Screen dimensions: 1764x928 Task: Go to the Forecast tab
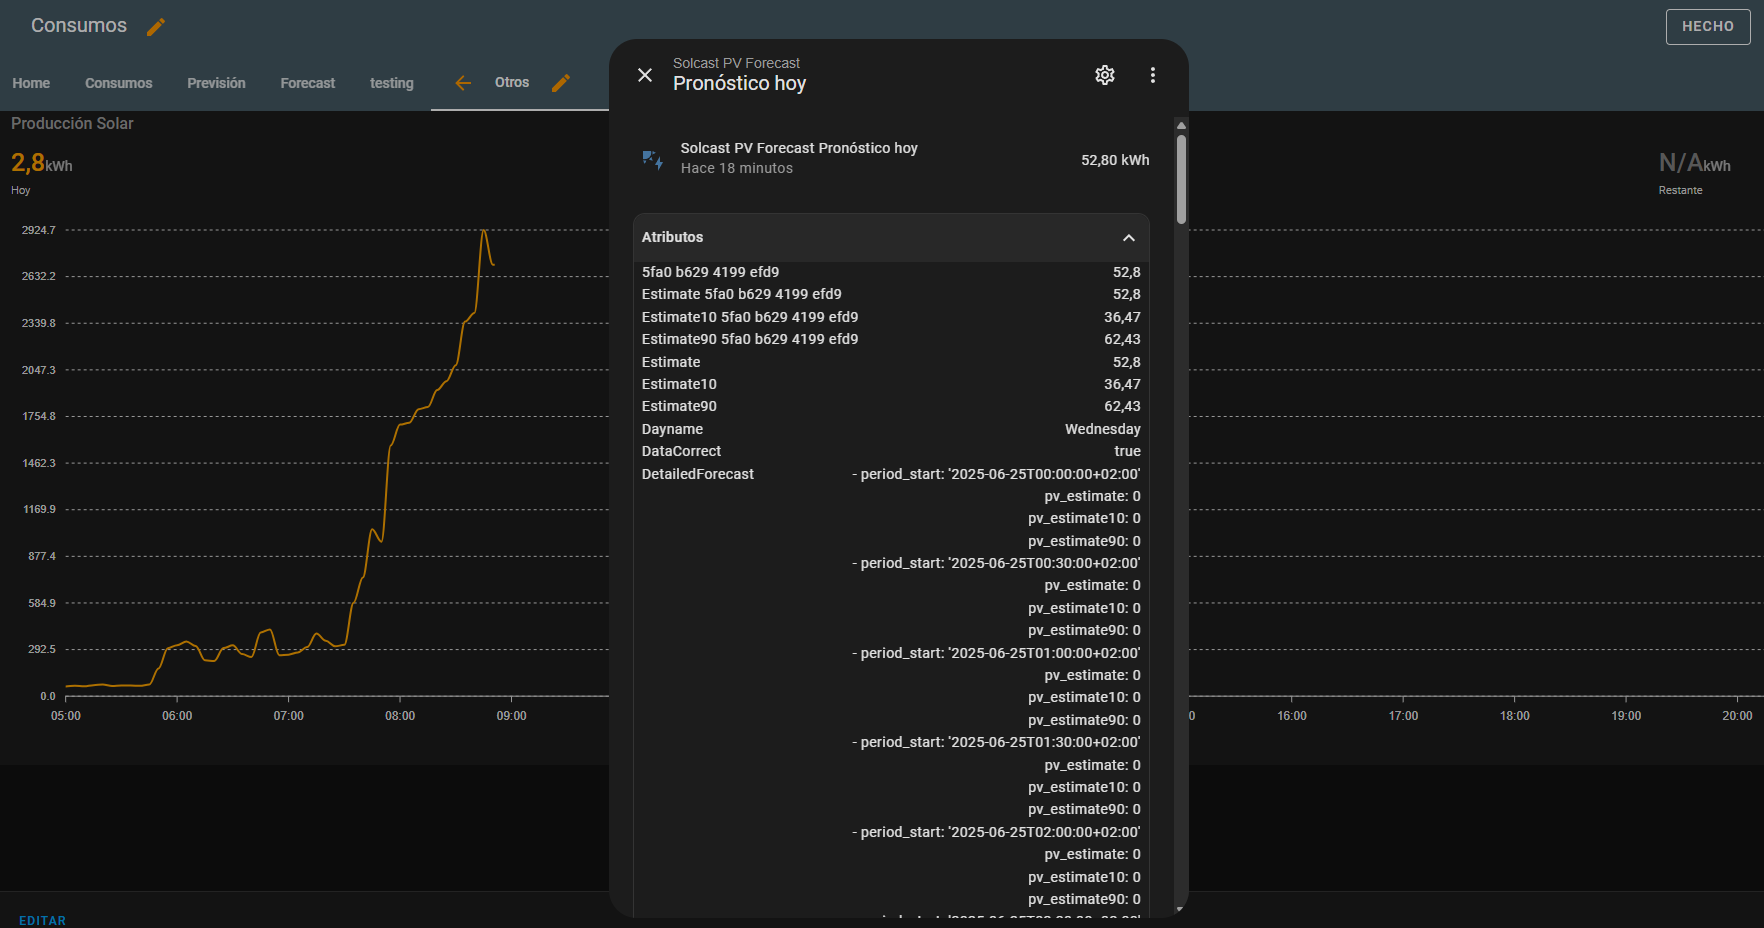point(307,83)
